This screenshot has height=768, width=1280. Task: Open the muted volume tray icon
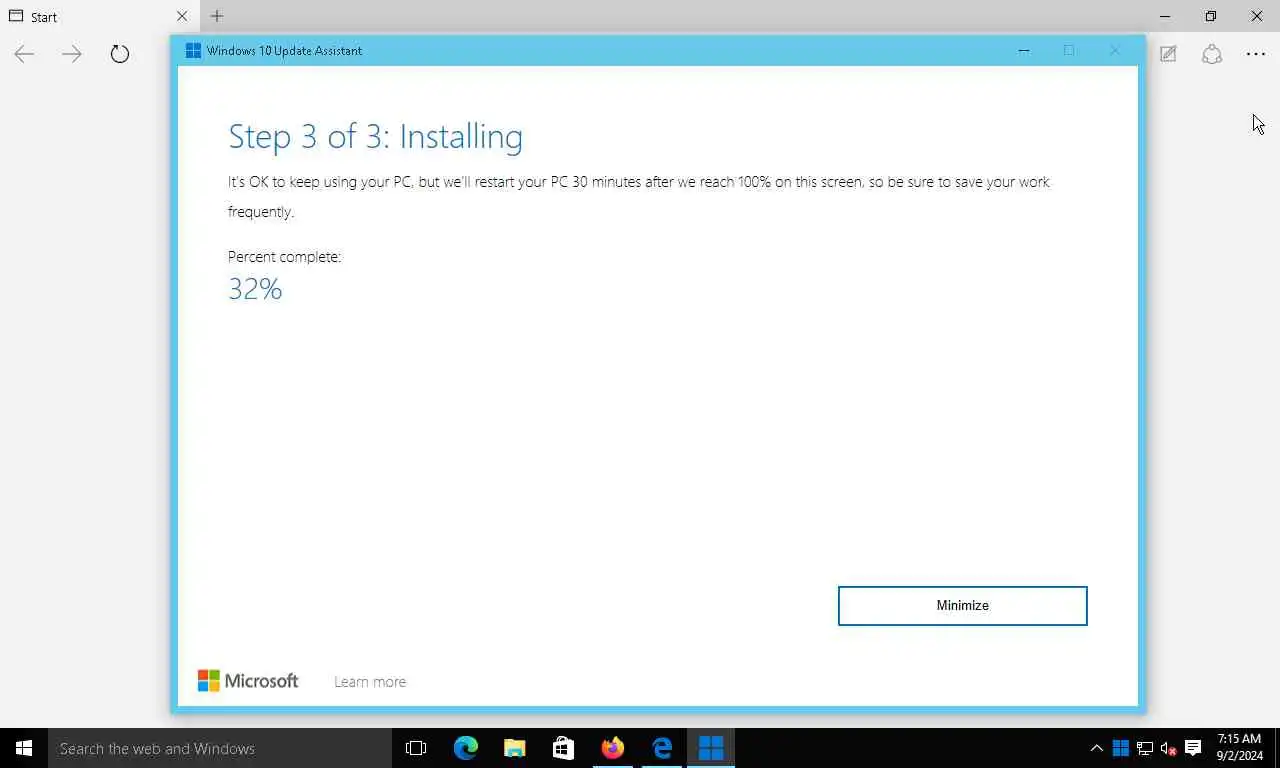click(x=1168, y=748)
